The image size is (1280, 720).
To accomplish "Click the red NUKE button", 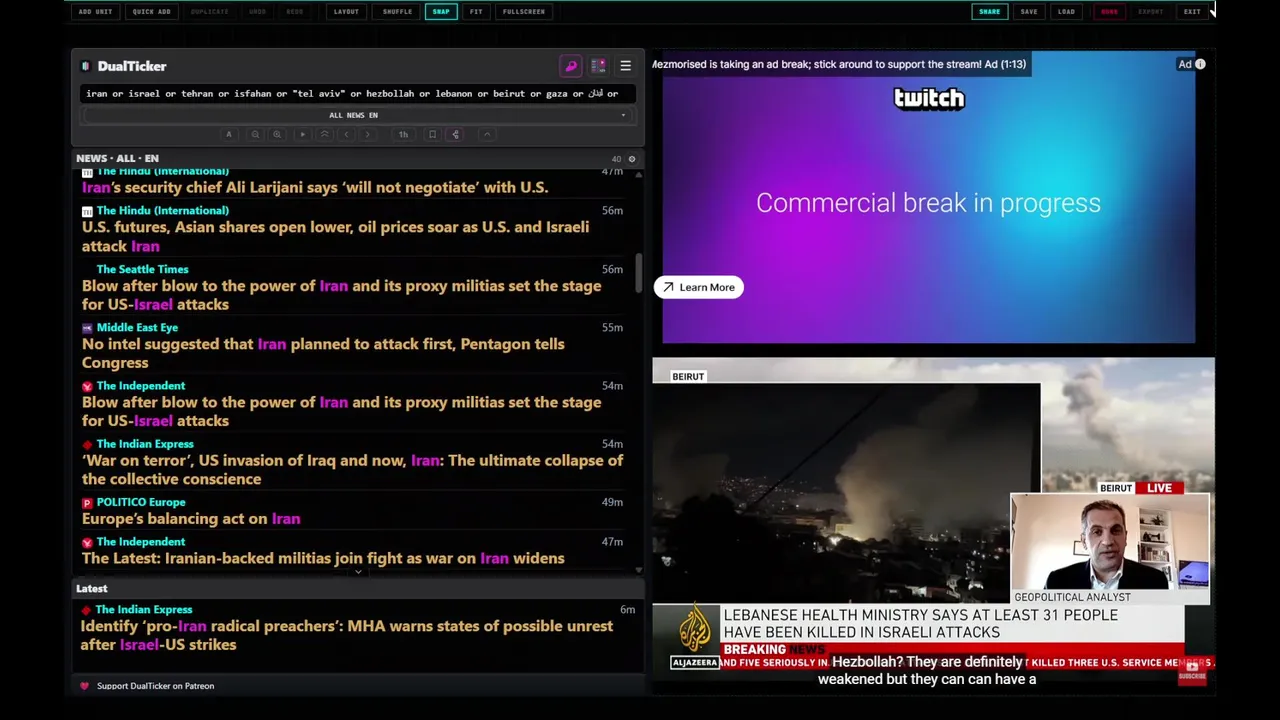I will tap(1109, 12).
